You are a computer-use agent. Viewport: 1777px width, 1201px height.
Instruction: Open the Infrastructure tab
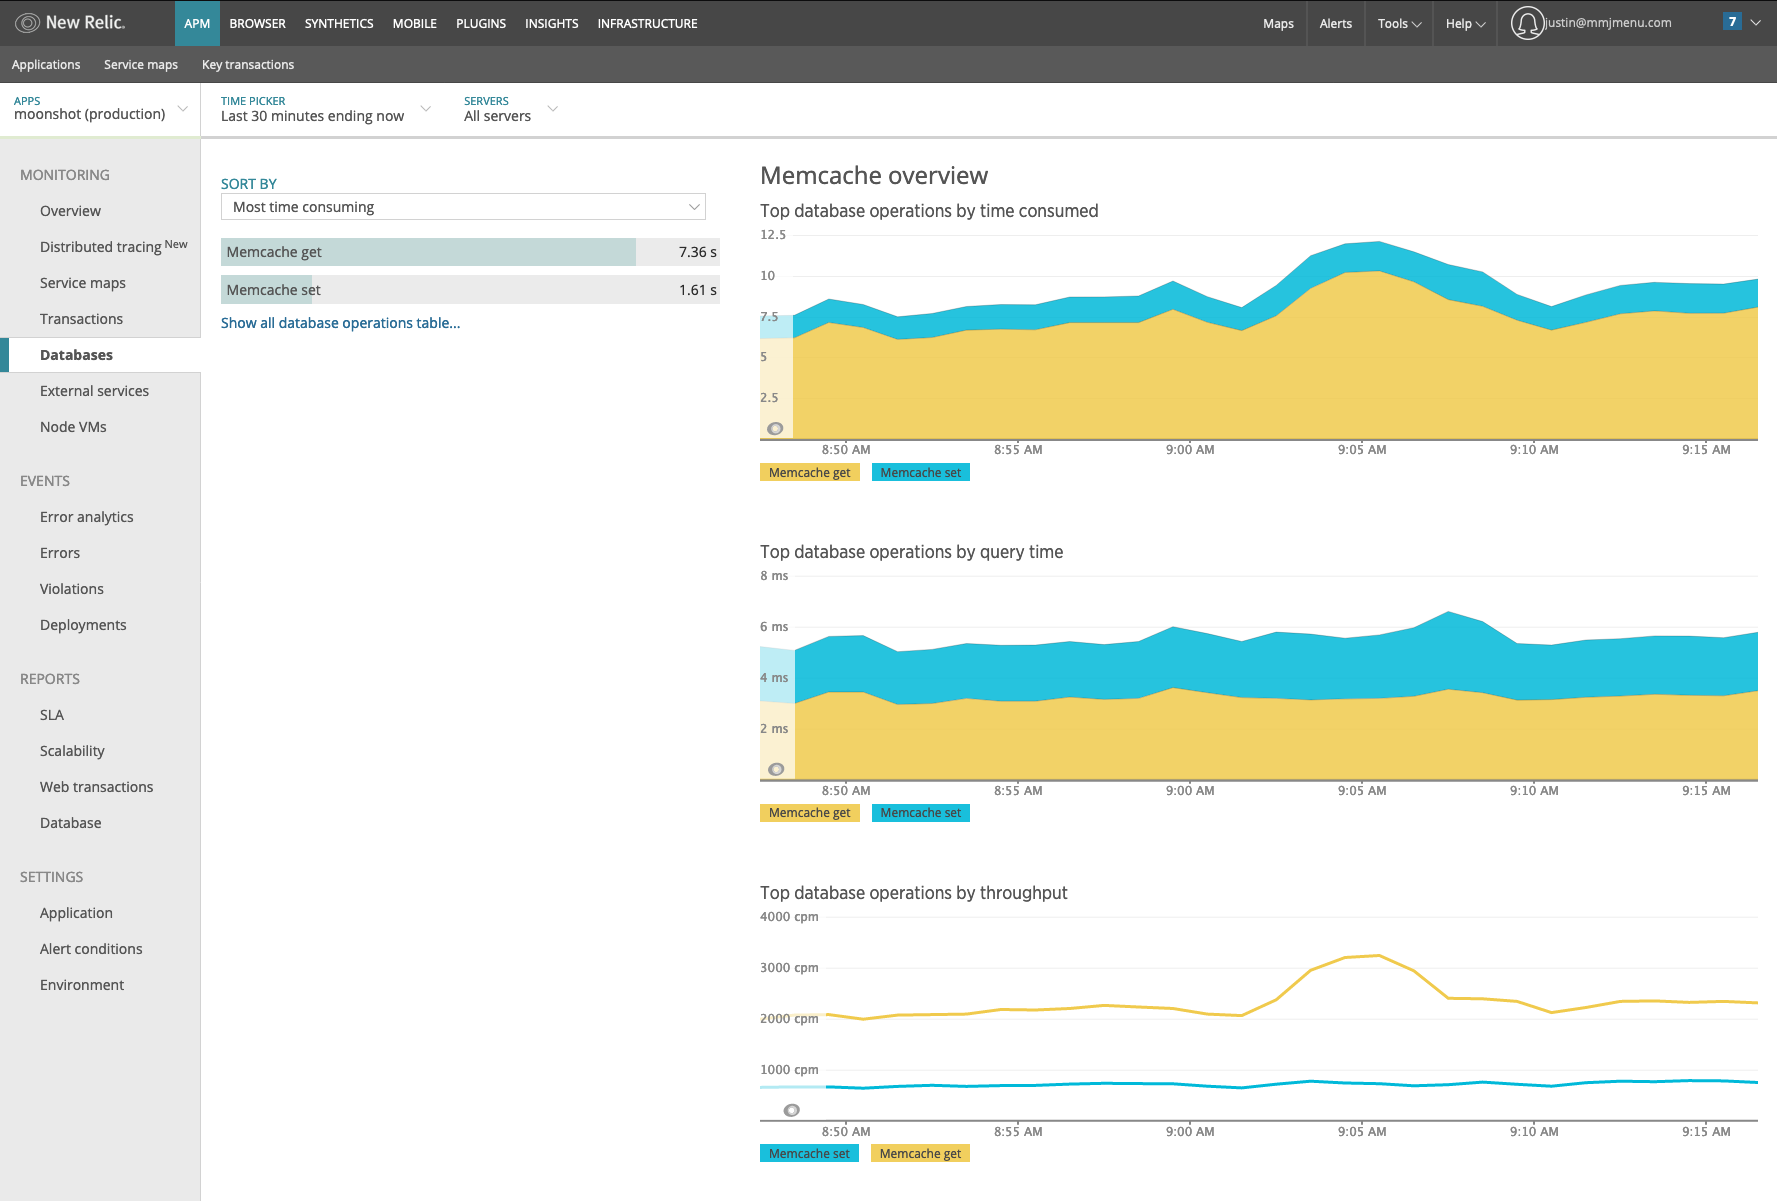647,23
